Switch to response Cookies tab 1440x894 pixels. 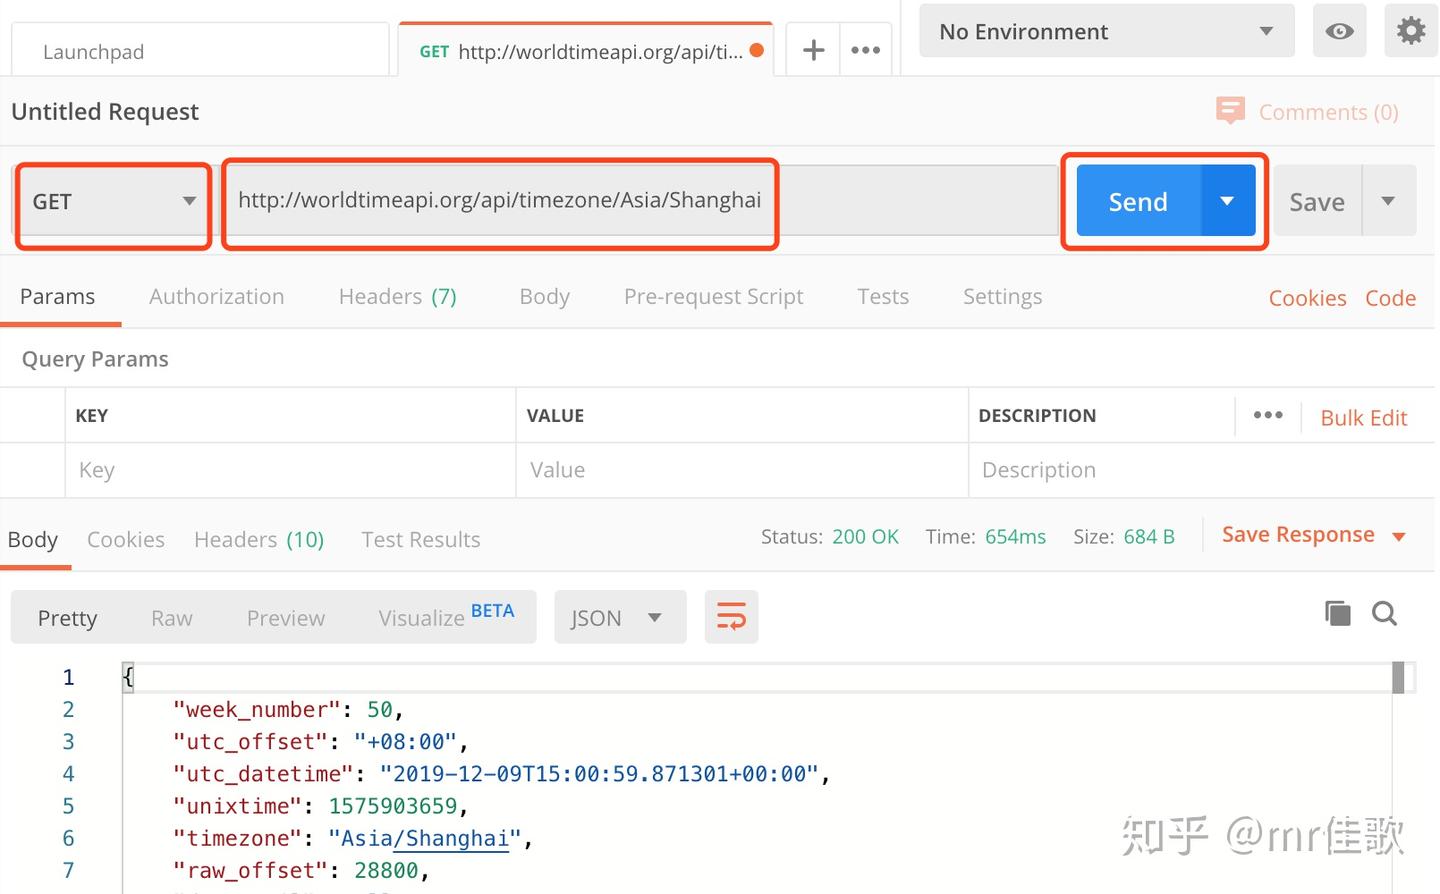pos(126,539)
